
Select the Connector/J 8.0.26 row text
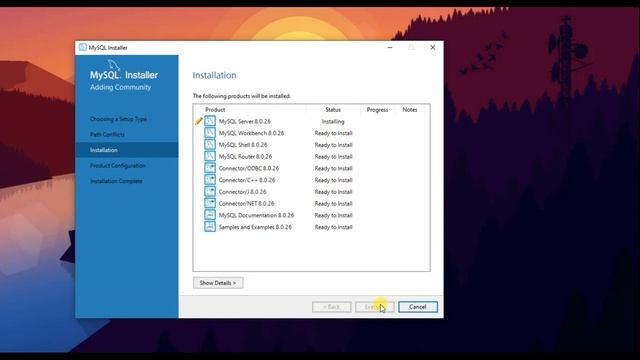pos(242,192)
